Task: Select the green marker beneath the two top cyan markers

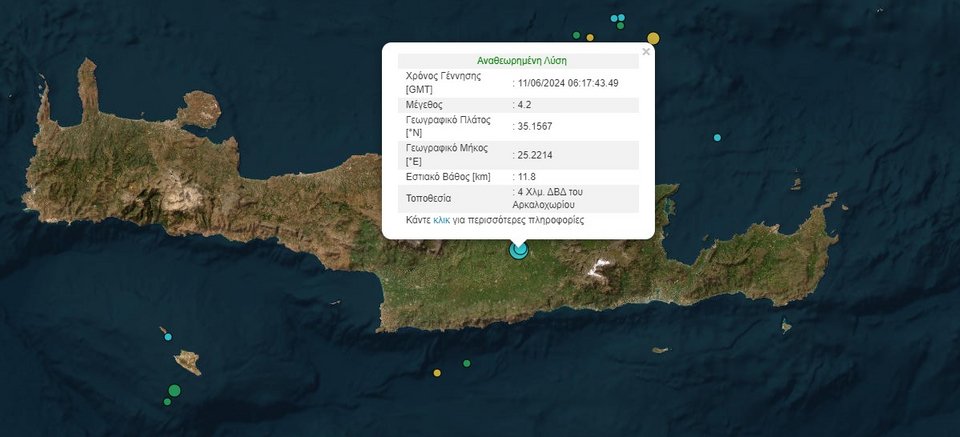Action: pyautogui.click(x=620, y=26)
